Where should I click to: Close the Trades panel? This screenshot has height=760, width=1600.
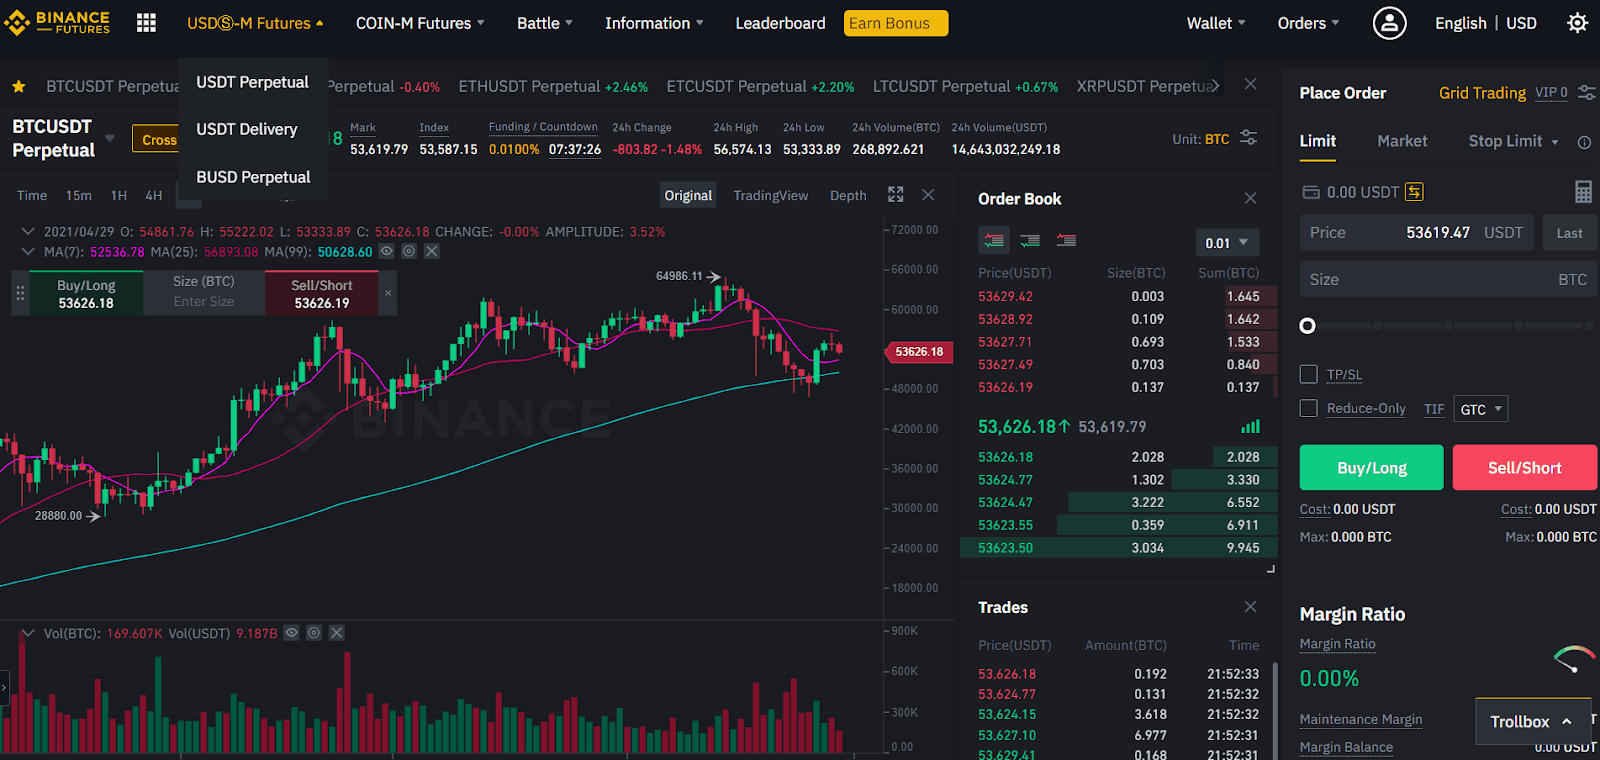pyautogui.click(x=1250, y=606)
